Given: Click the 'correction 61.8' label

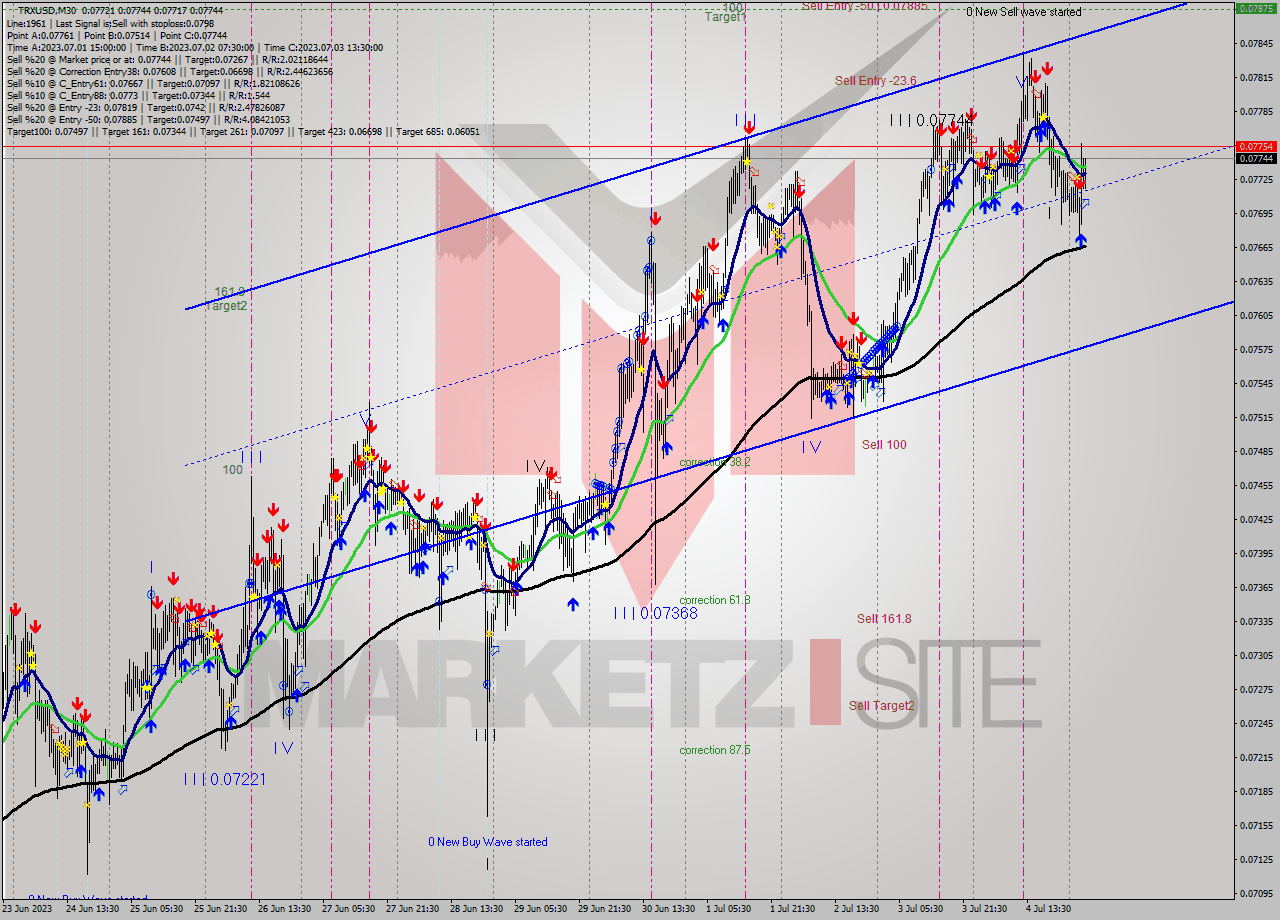Looking at the screenshot, I should (715, 600).
